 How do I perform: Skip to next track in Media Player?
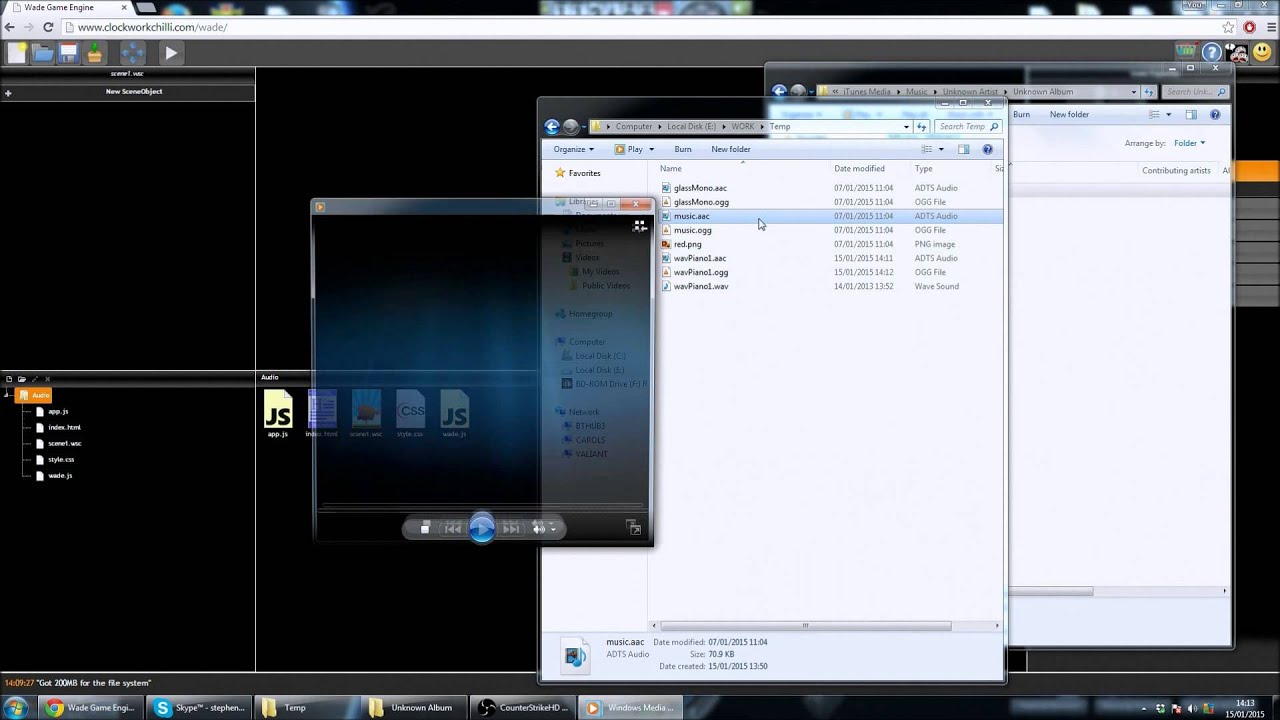point(511,528)
